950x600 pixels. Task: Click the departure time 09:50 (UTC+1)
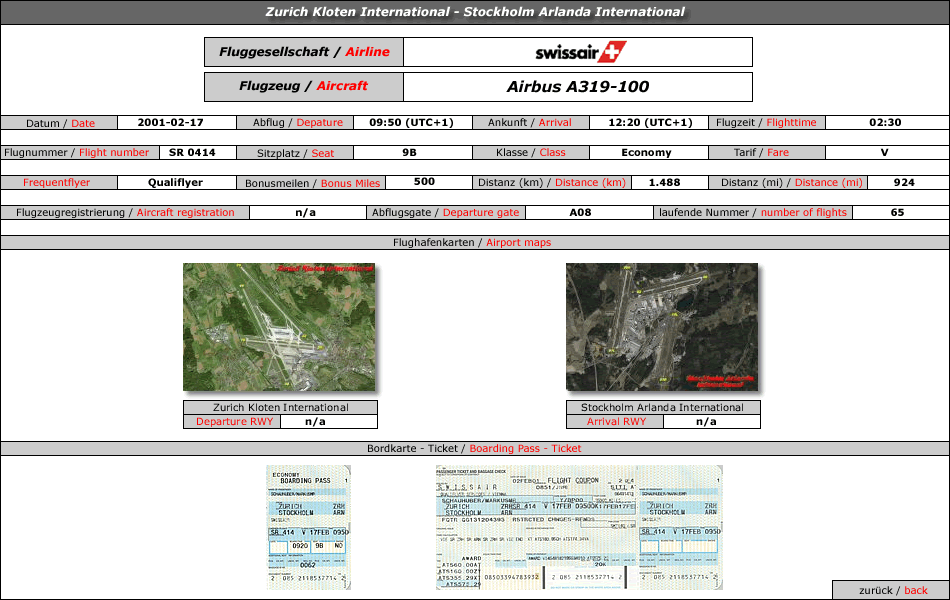click(x=411, y=122)
